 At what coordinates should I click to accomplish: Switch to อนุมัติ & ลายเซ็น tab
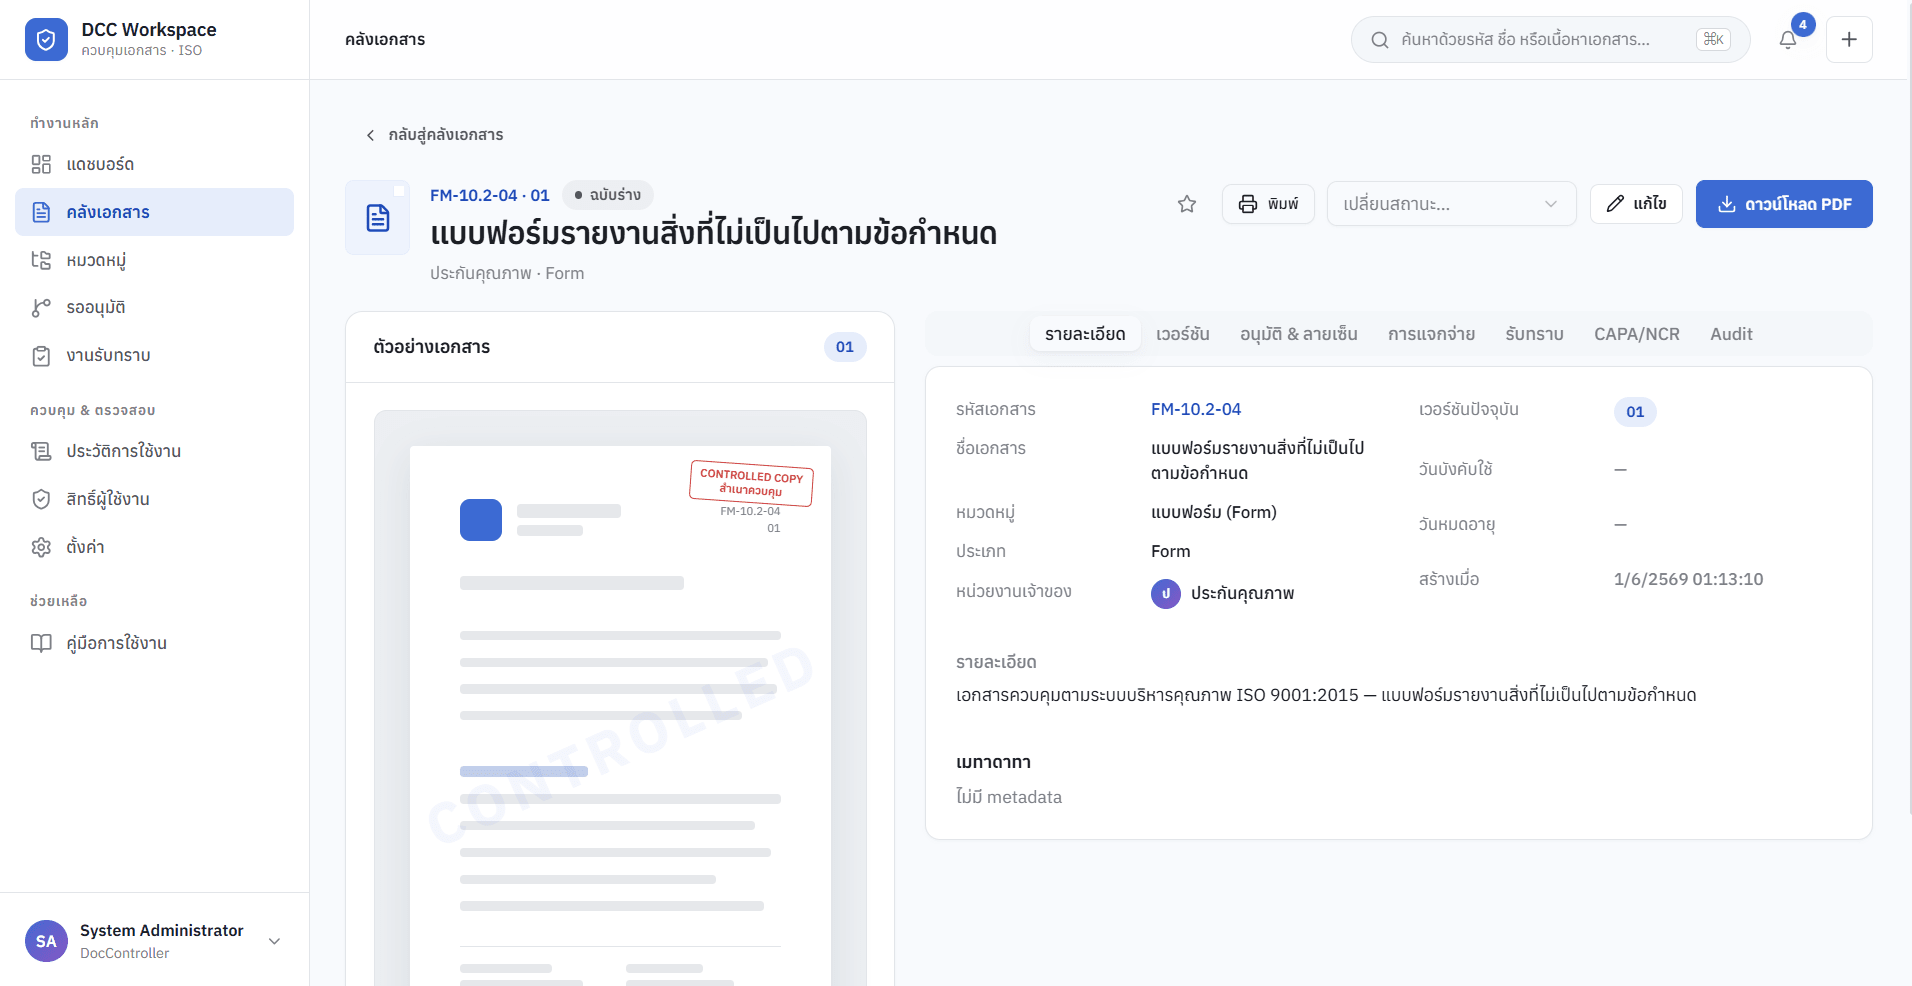pos(1299,334)
